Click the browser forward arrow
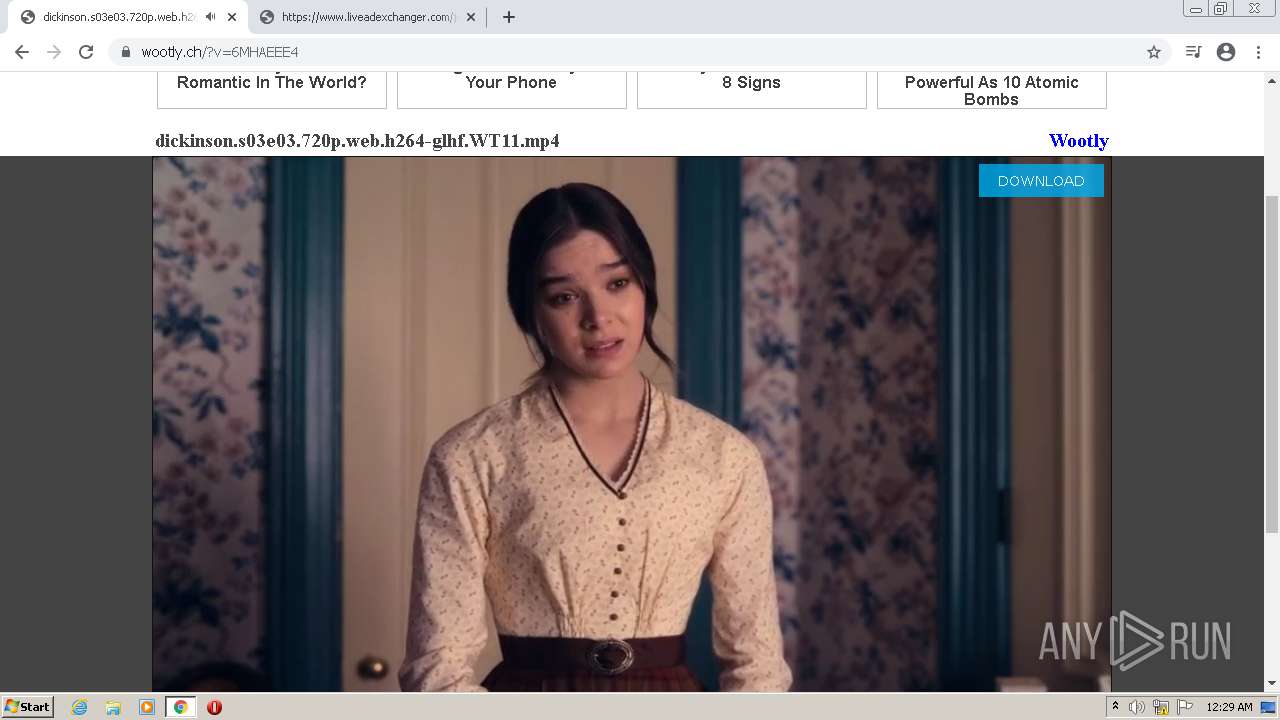The height and width of the screenshot is (720, 1280). (54, 52)
